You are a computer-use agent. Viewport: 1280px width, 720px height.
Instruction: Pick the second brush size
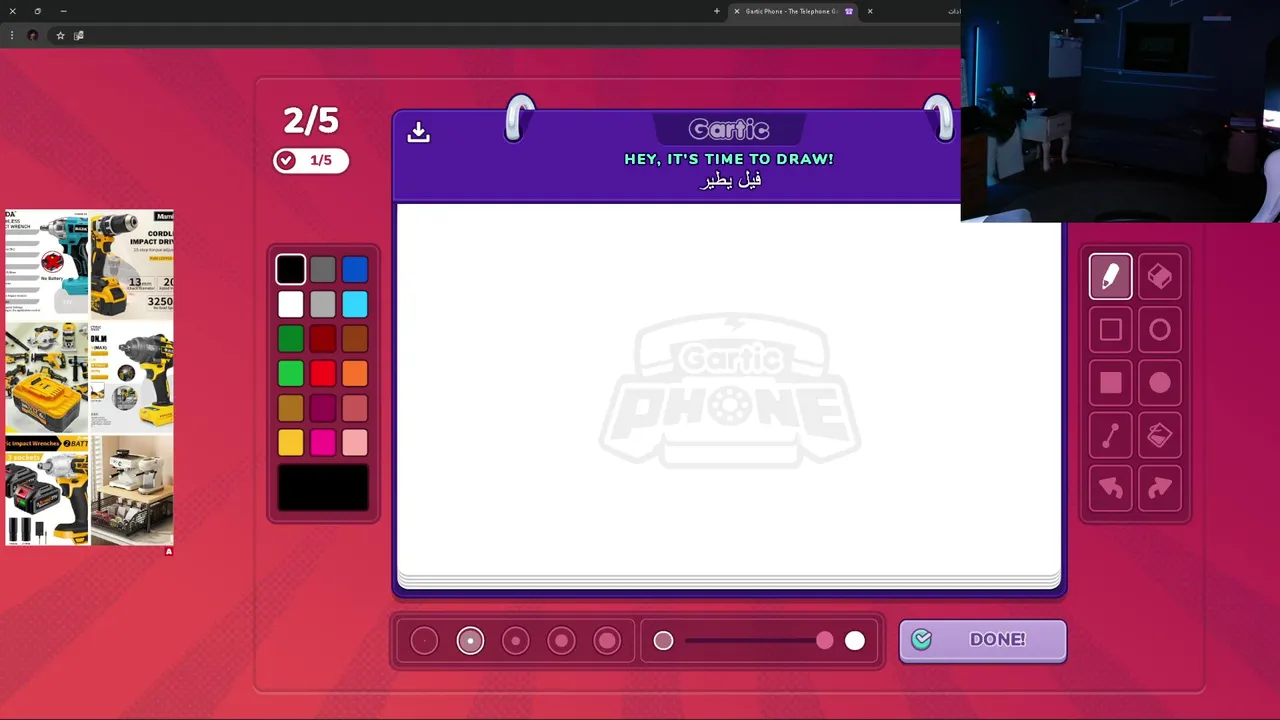tap(470, 641)
